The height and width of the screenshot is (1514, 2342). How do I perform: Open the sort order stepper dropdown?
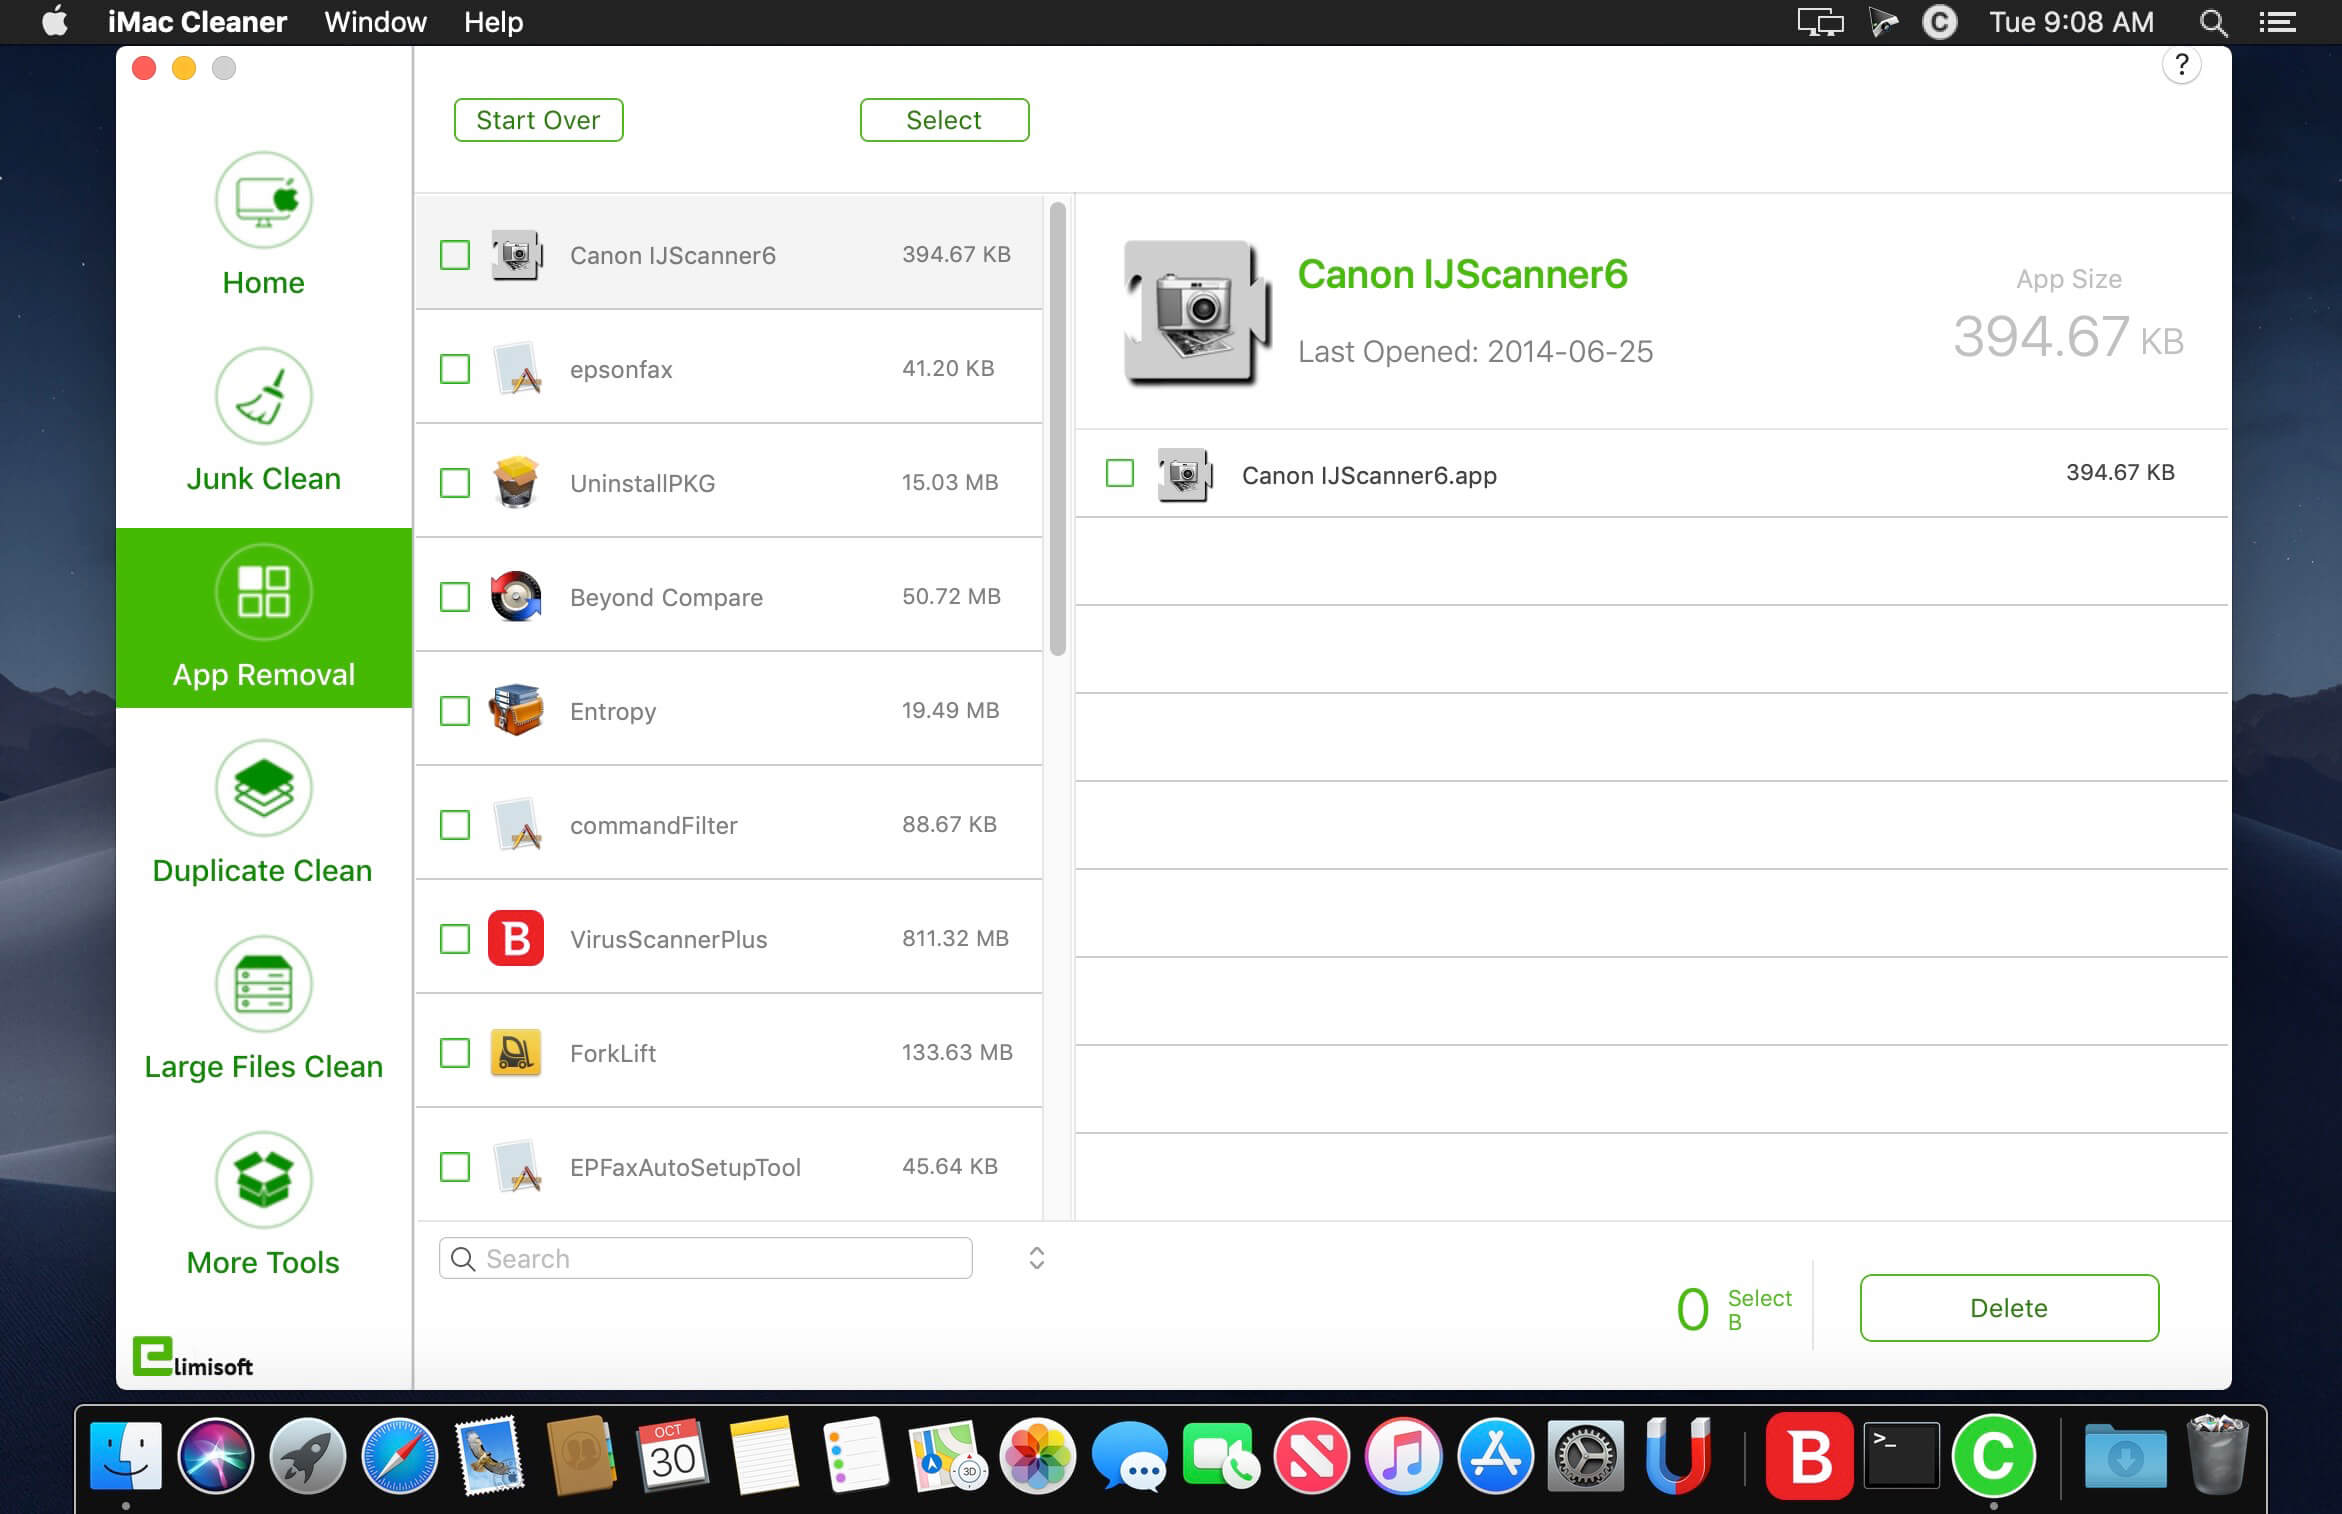(1037, 1258)
